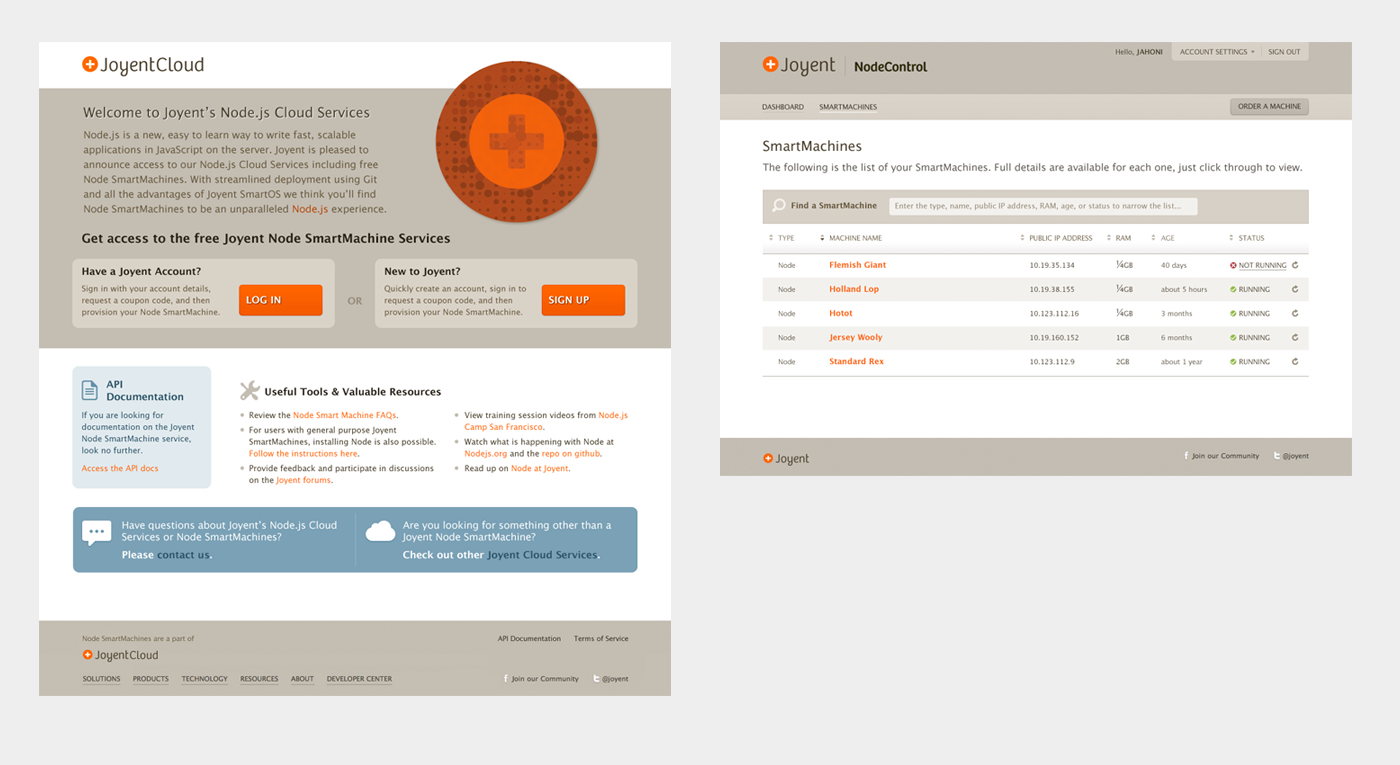Click Twitter icon in JoyentCloud footer

coord(596,679)
